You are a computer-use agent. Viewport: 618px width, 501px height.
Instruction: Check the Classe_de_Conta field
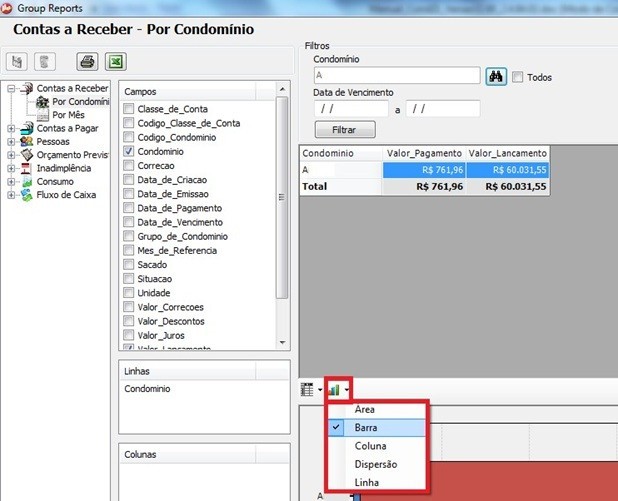coord(128,108)
